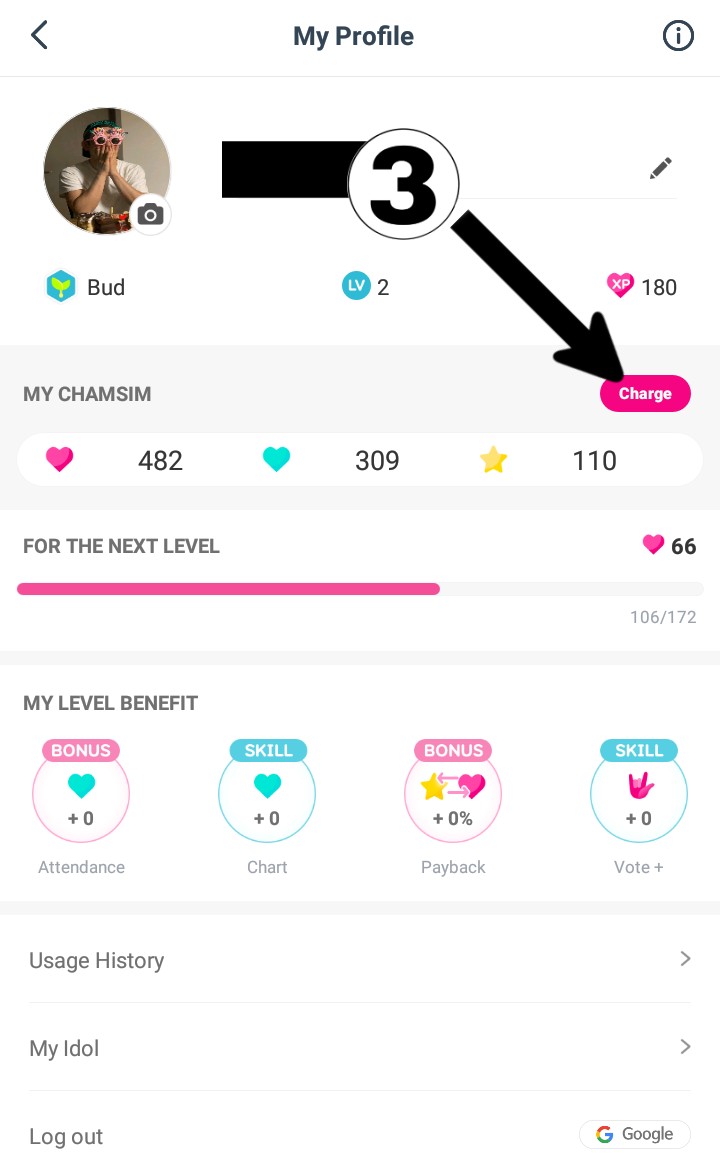The height and width of the screenshot is (1165, 720).
Task: Tap the Bud rank badge icon
Action: pyautogui.click(x=61, y=287)
